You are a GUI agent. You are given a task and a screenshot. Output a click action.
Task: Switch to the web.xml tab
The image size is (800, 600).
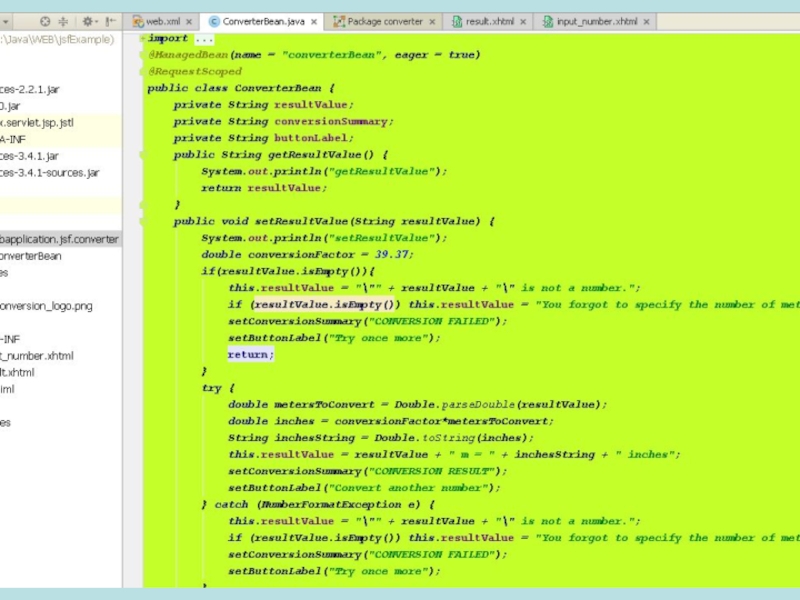162,21
